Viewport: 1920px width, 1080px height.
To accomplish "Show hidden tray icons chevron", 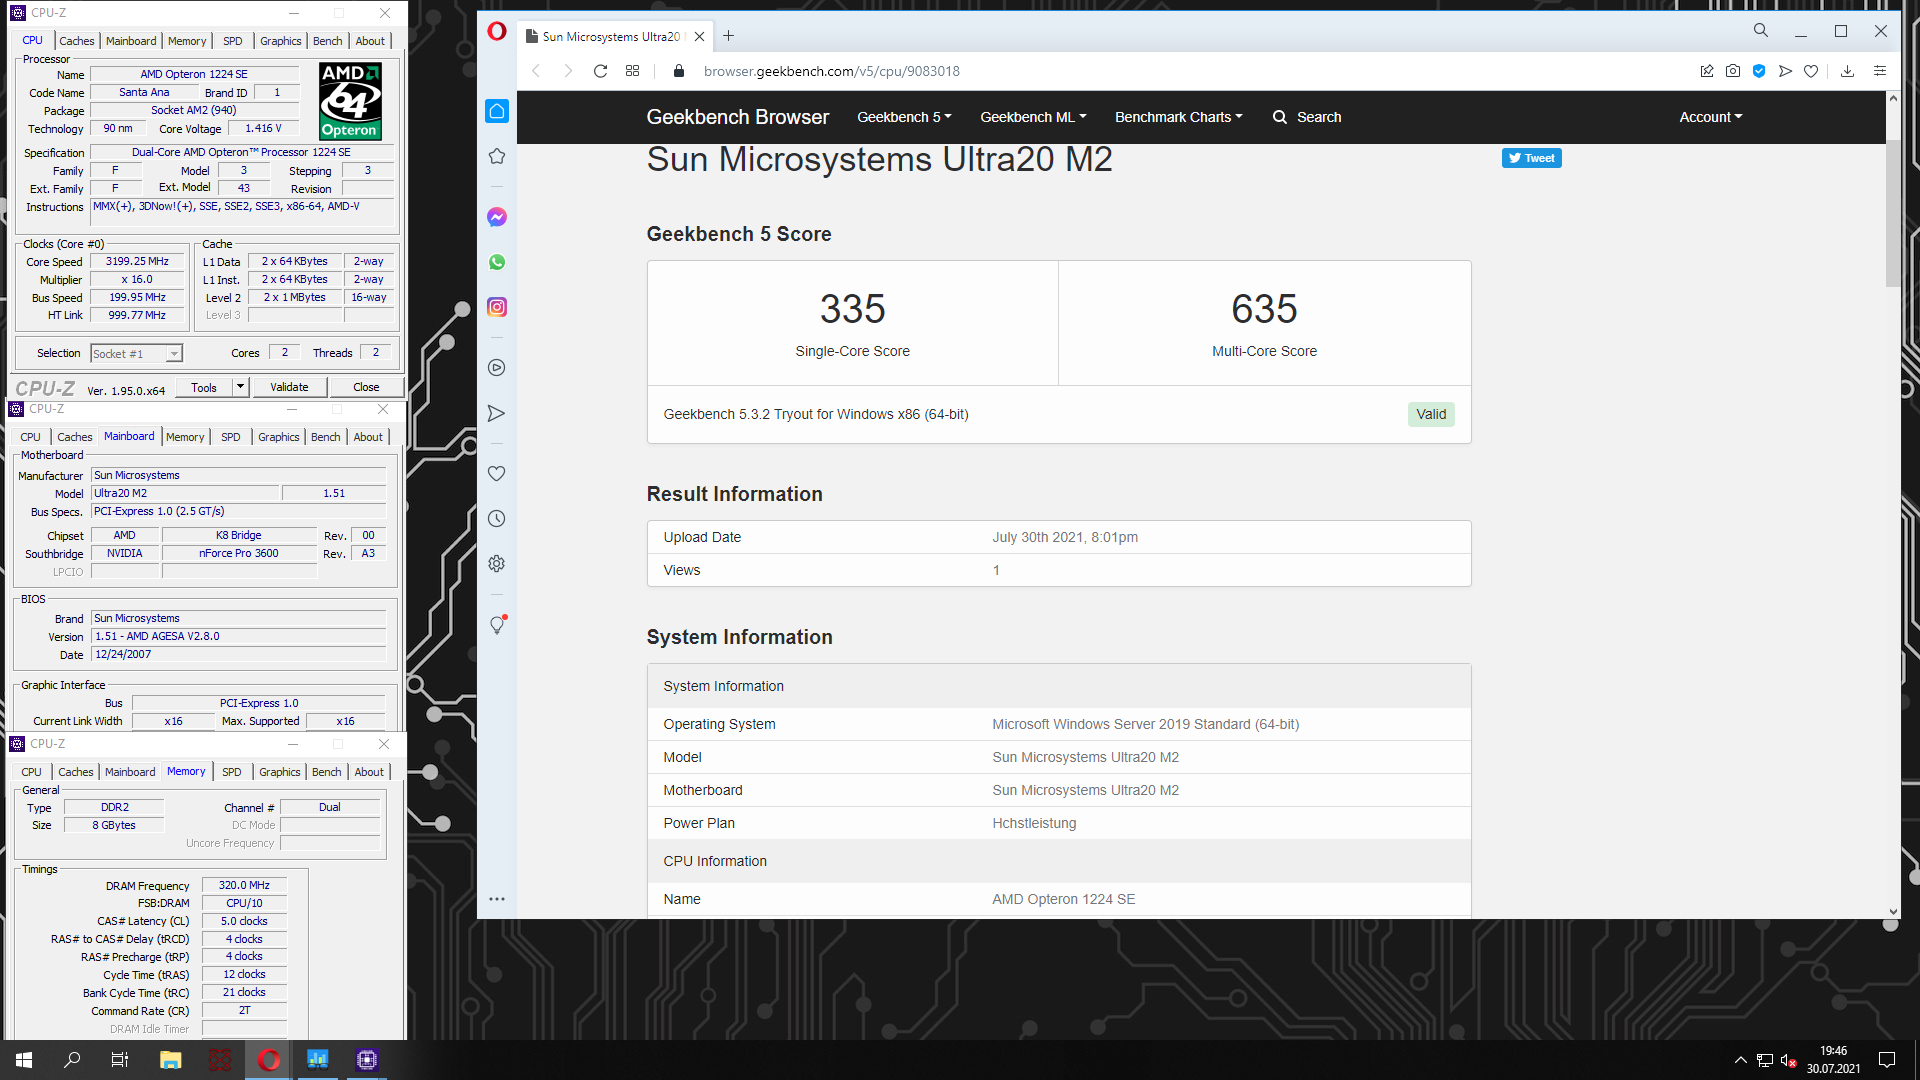I will [1740, 1060].
